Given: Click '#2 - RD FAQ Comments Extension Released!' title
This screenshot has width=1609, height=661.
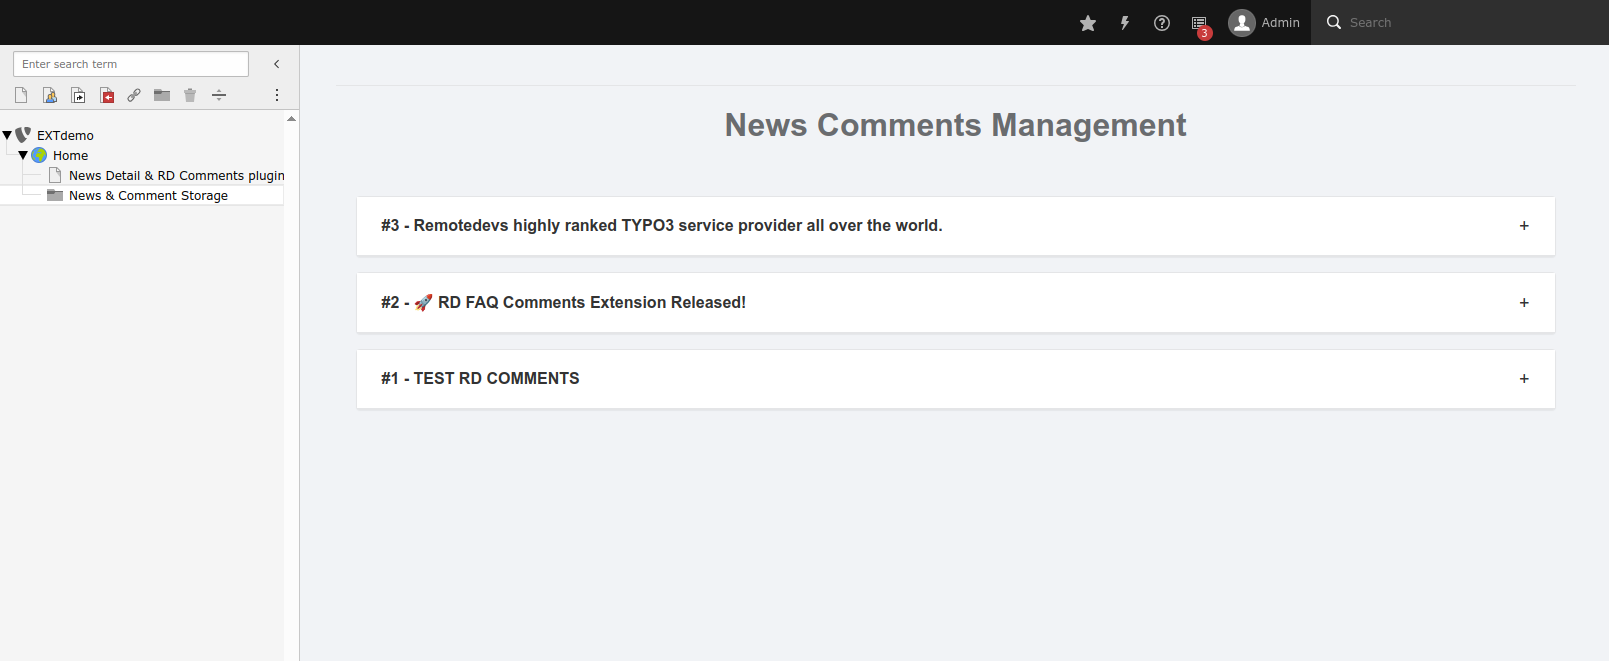Looking at the screenshot, I should click(x=563, y=302).
